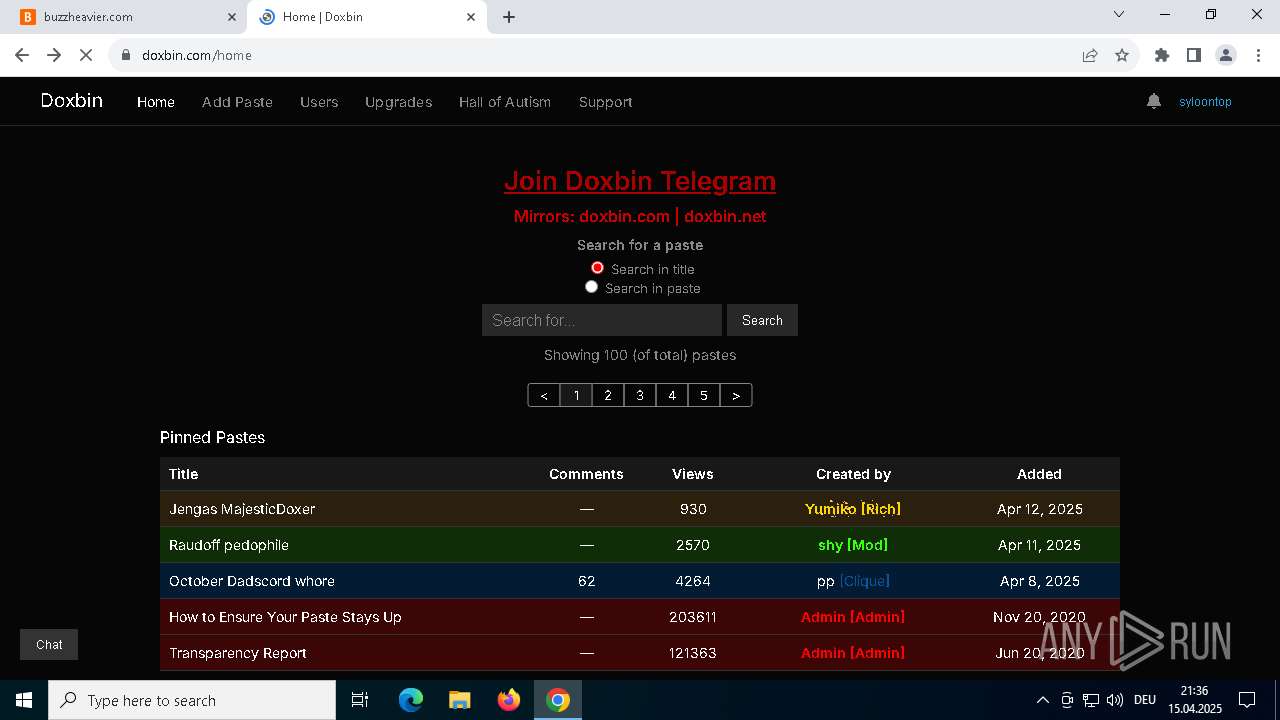Click the Windows 'Type here to search' box

tap(192, 700)
